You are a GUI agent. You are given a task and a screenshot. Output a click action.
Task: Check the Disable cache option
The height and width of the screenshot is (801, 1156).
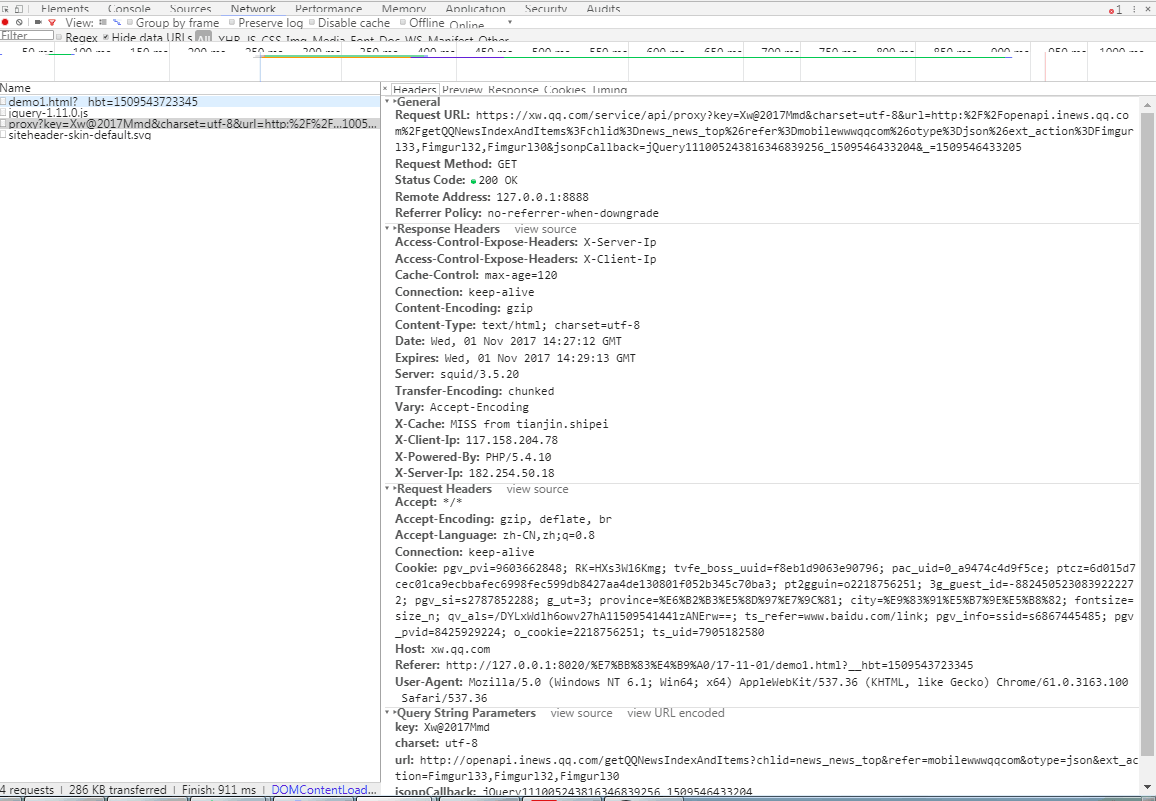[x=312, y=22]
